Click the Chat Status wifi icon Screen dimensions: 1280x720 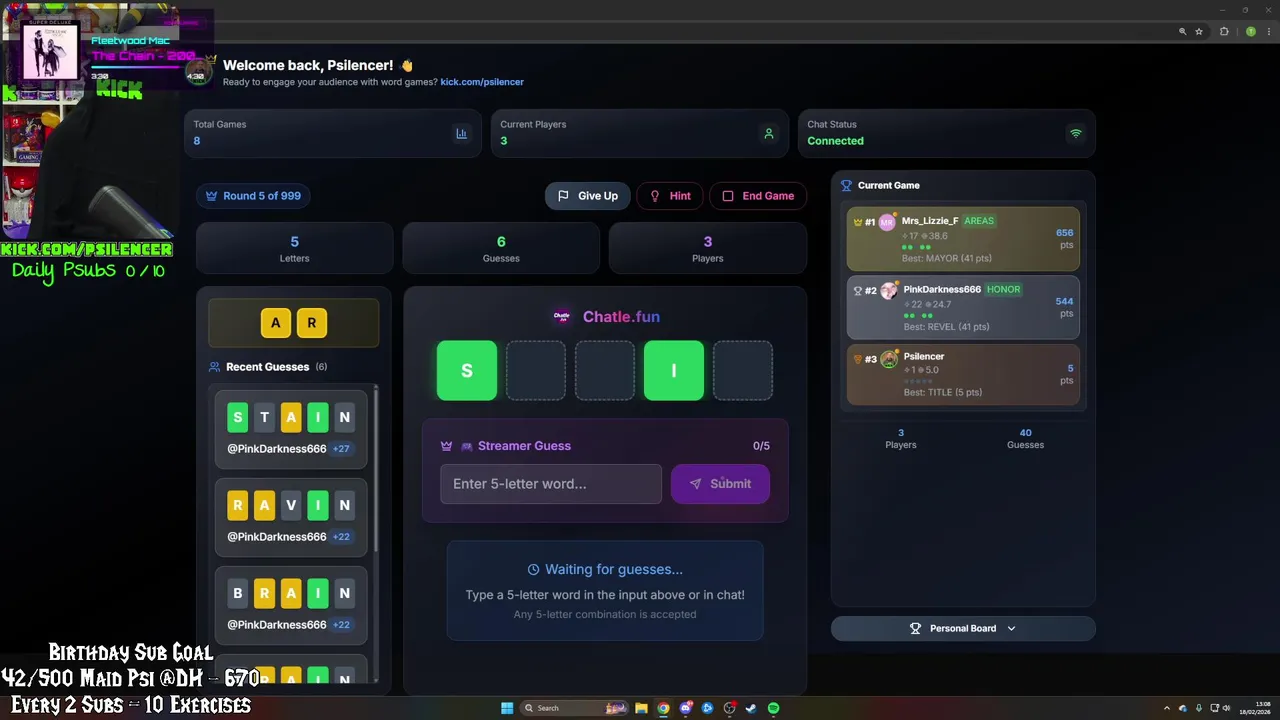click(x=1076, y=133)
